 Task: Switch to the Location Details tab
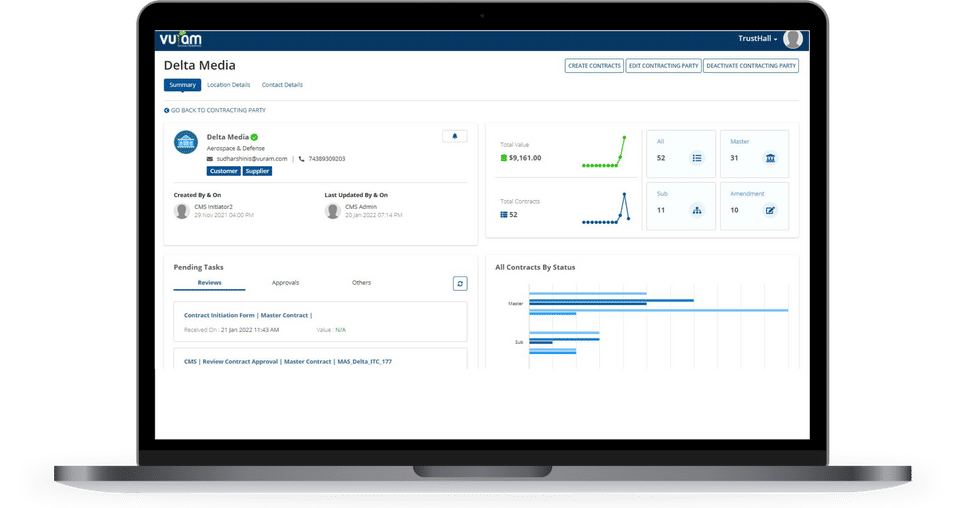click(x=228, y=85)
